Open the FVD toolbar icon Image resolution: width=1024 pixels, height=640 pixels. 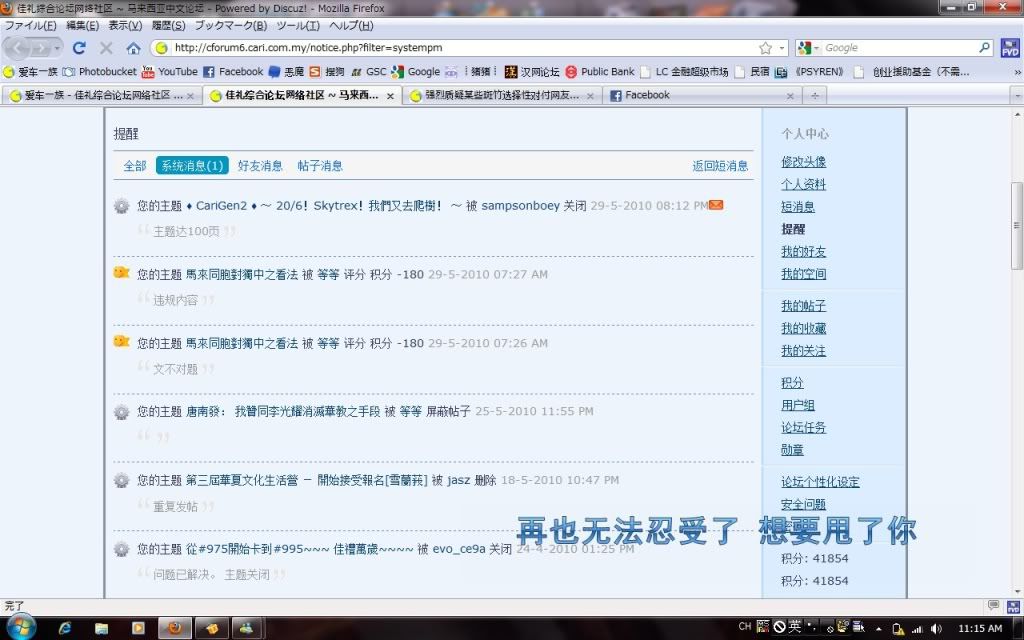[1010, 48]
